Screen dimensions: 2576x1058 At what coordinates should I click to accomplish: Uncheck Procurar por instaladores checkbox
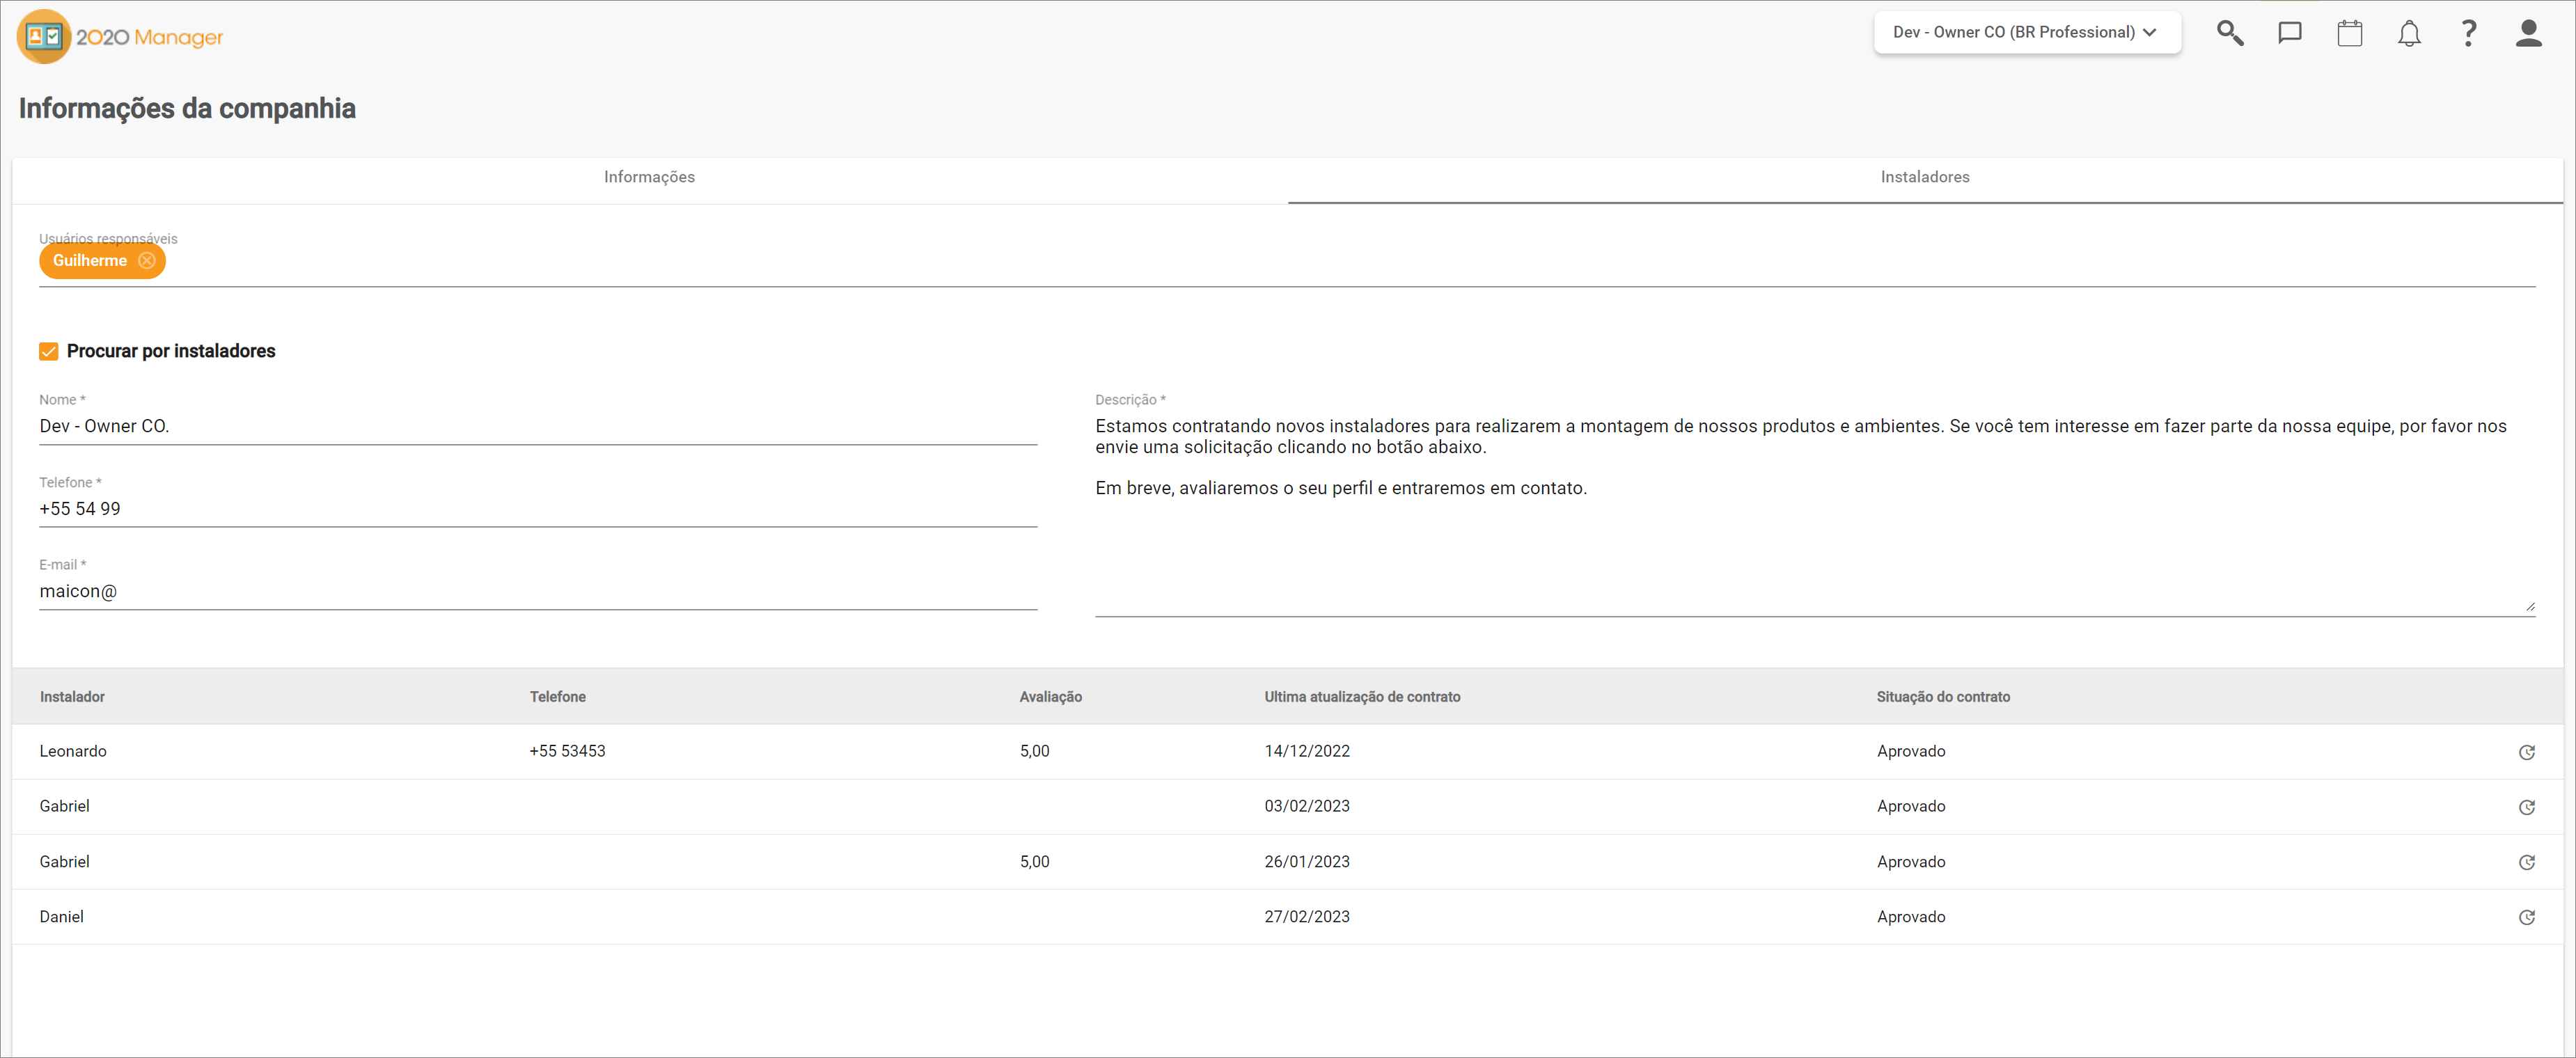pyautogui.click(x=49, y=351)
